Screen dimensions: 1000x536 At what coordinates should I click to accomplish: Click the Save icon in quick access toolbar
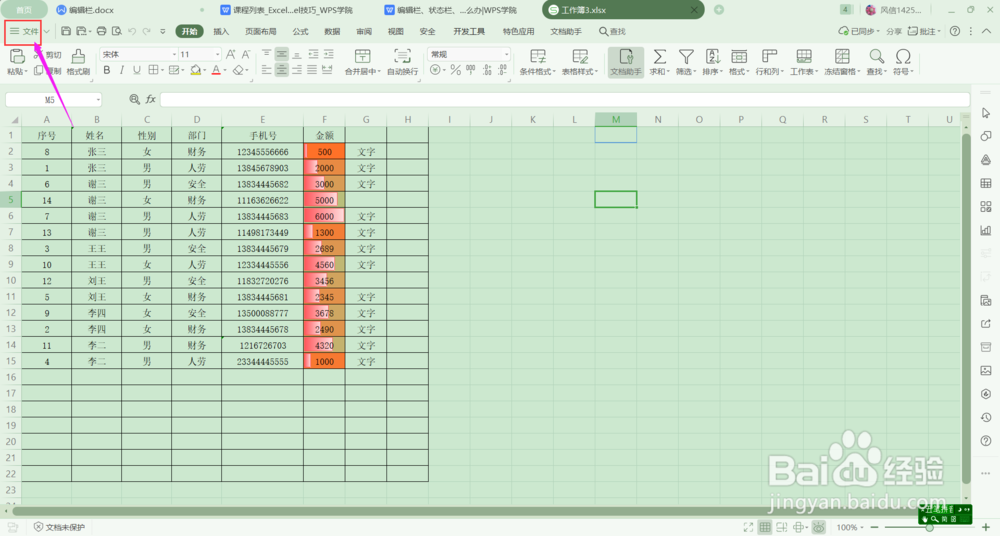[x=66, y=31]
